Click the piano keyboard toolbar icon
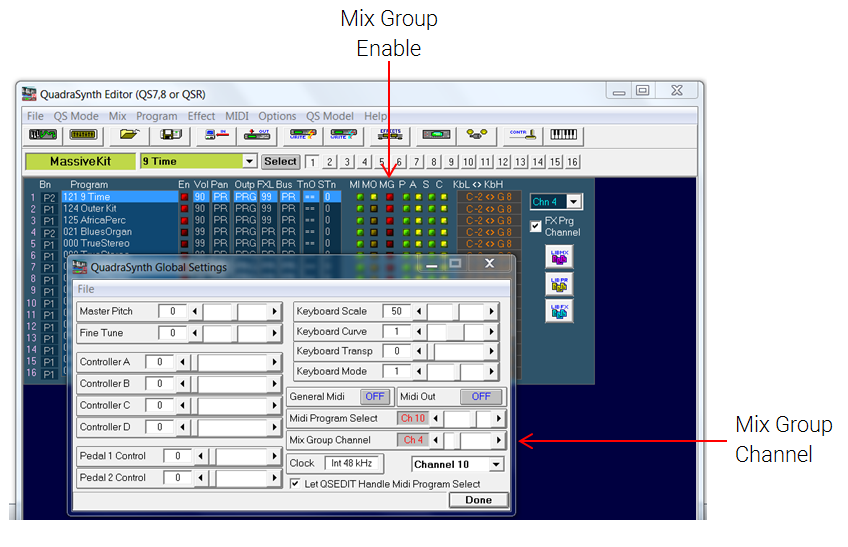Viewport: 848px width, 547px height. coord(564,133)
